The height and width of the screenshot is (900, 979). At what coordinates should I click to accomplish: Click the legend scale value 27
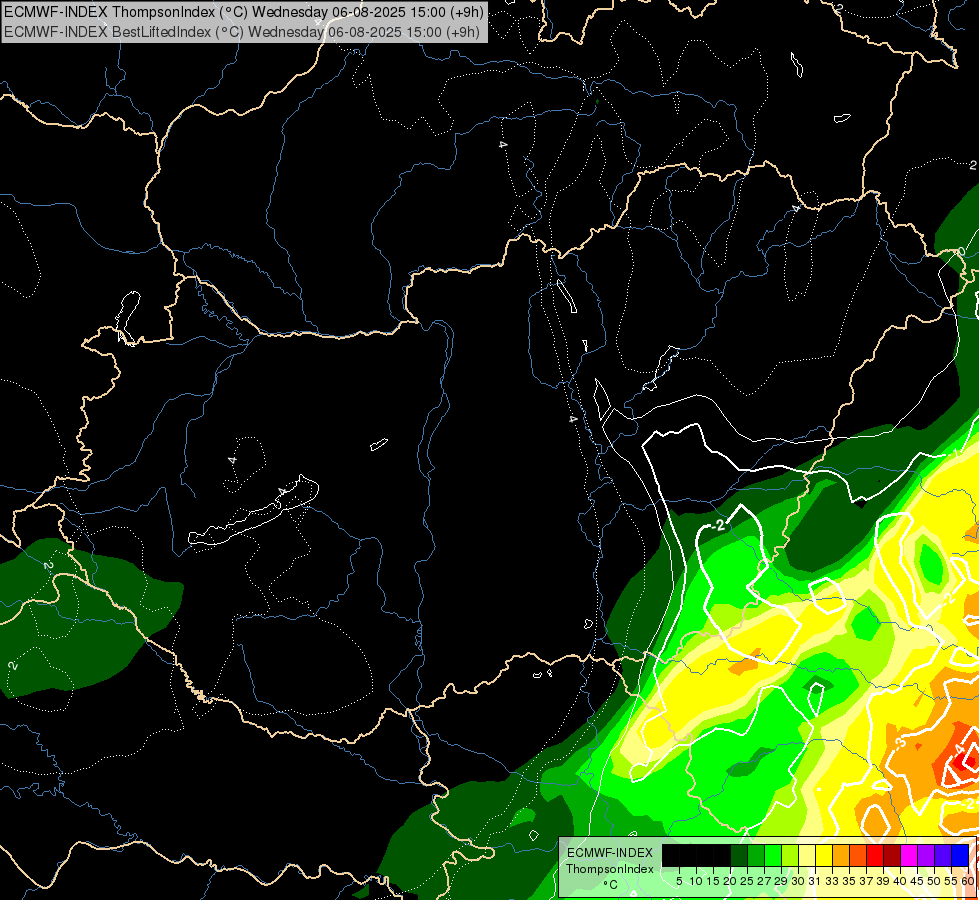tap(765, 881)
